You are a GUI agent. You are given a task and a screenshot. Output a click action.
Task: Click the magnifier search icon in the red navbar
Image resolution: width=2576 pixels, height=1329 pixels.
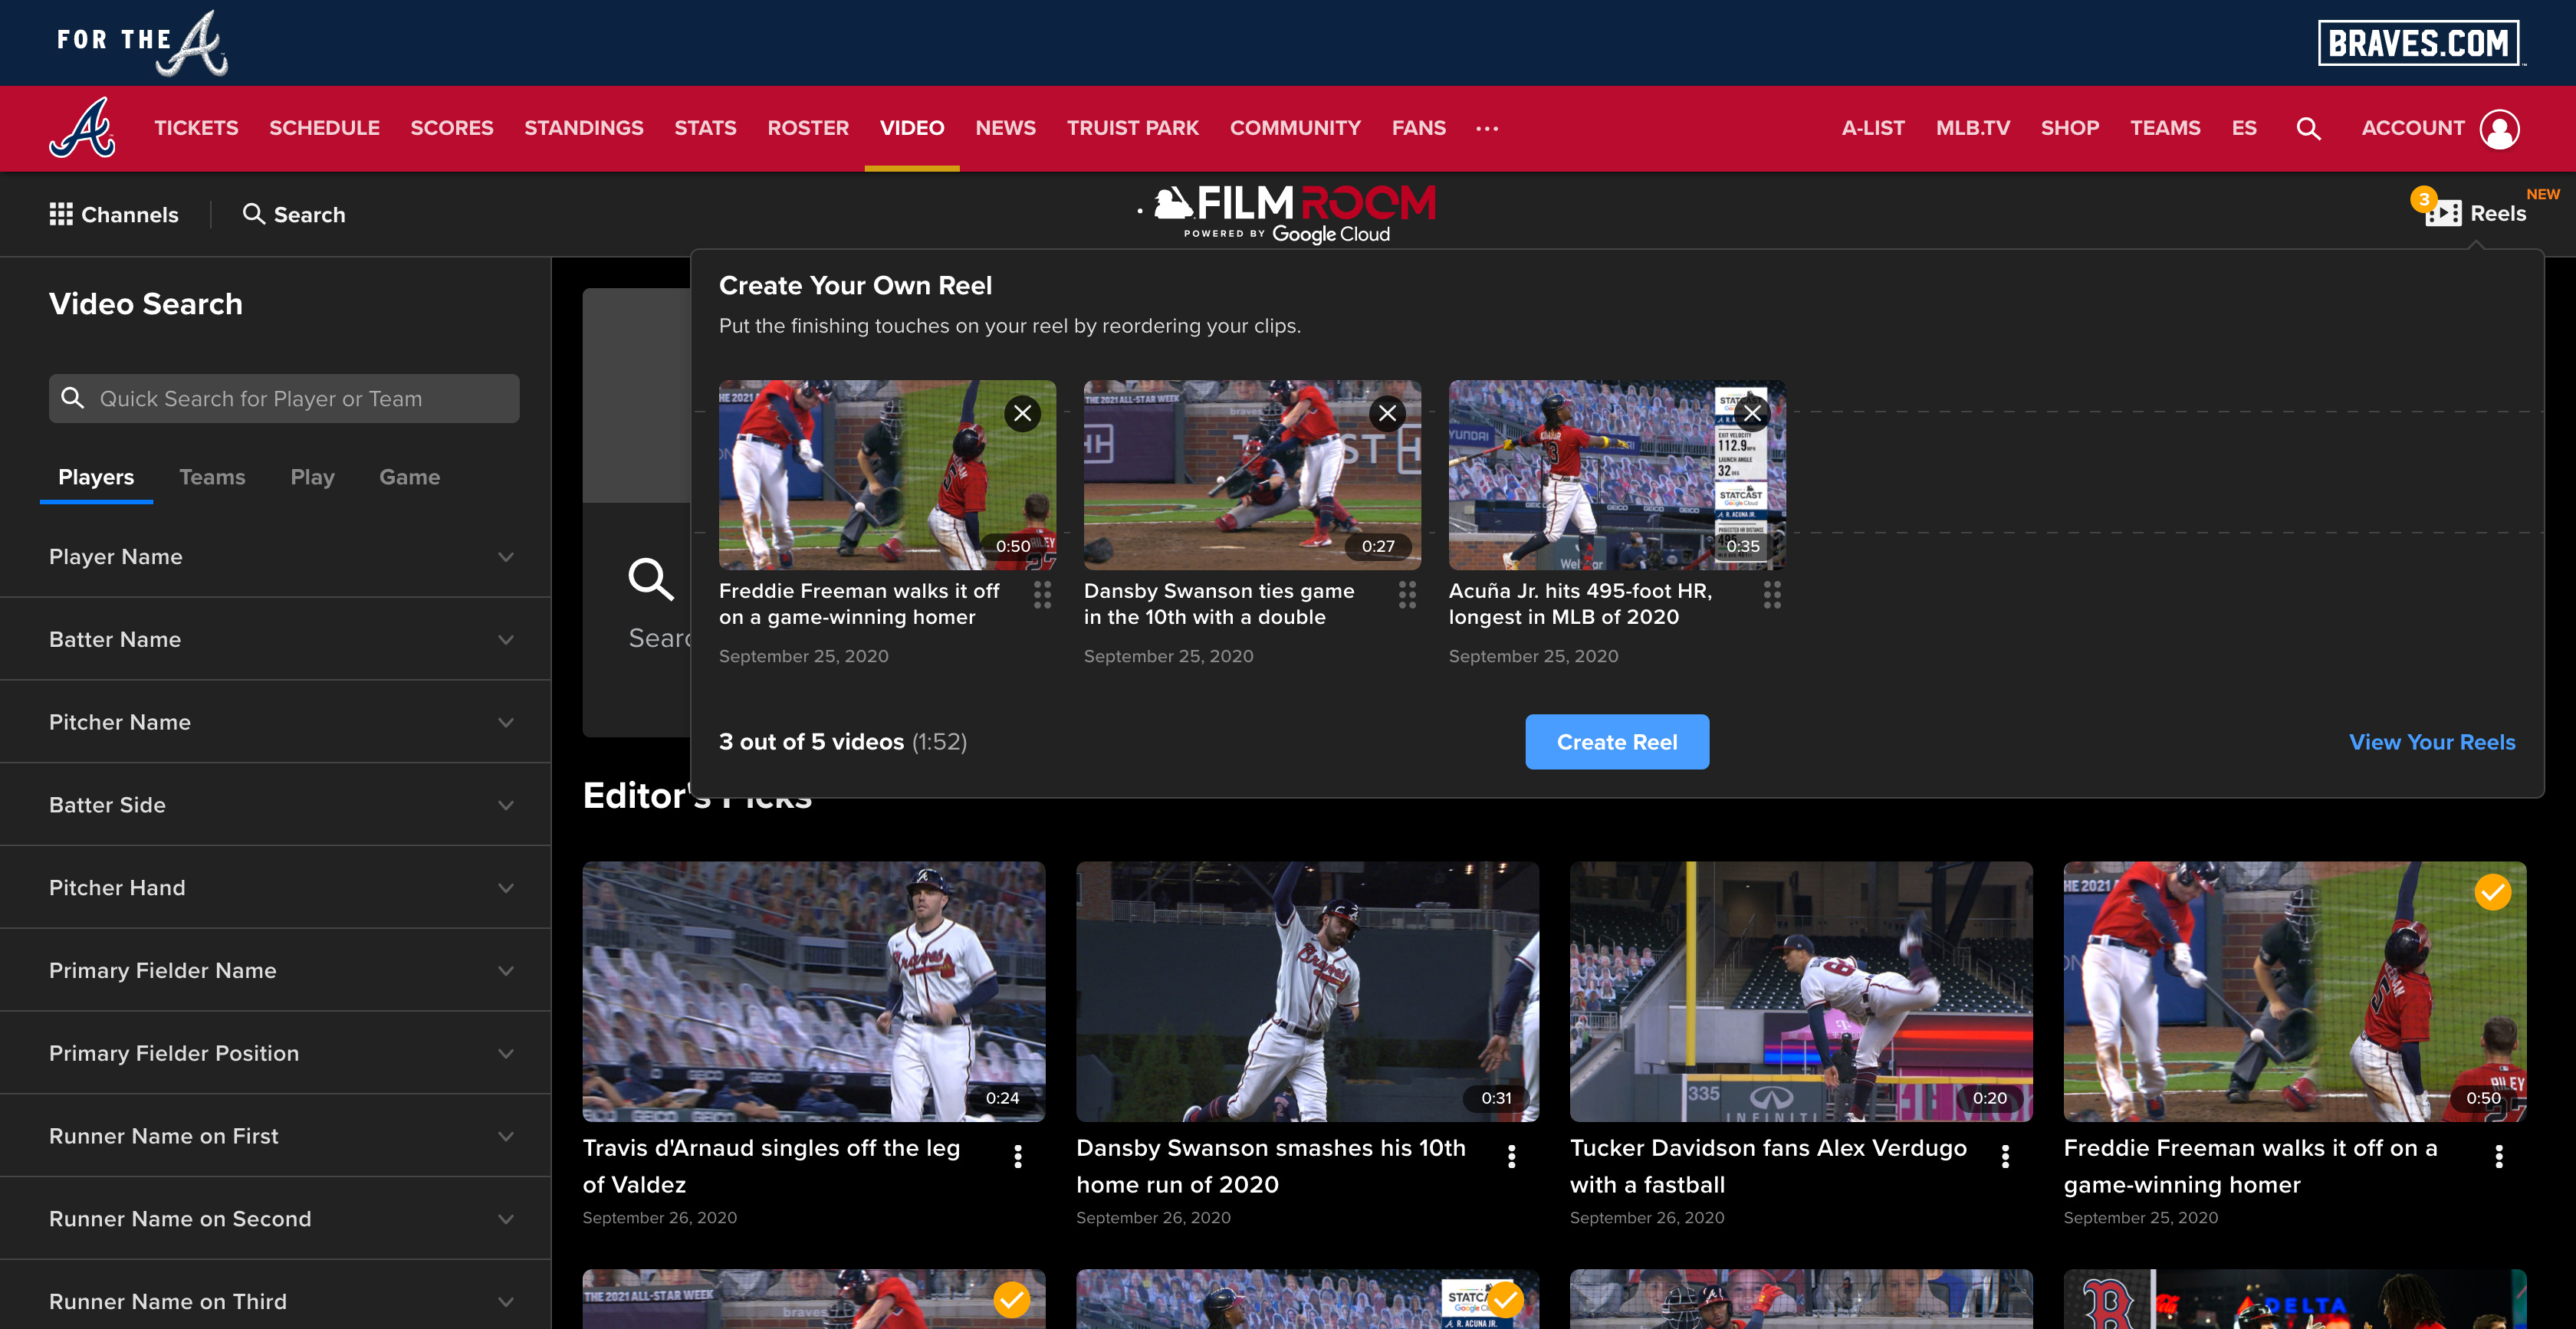pos(2308,128)
